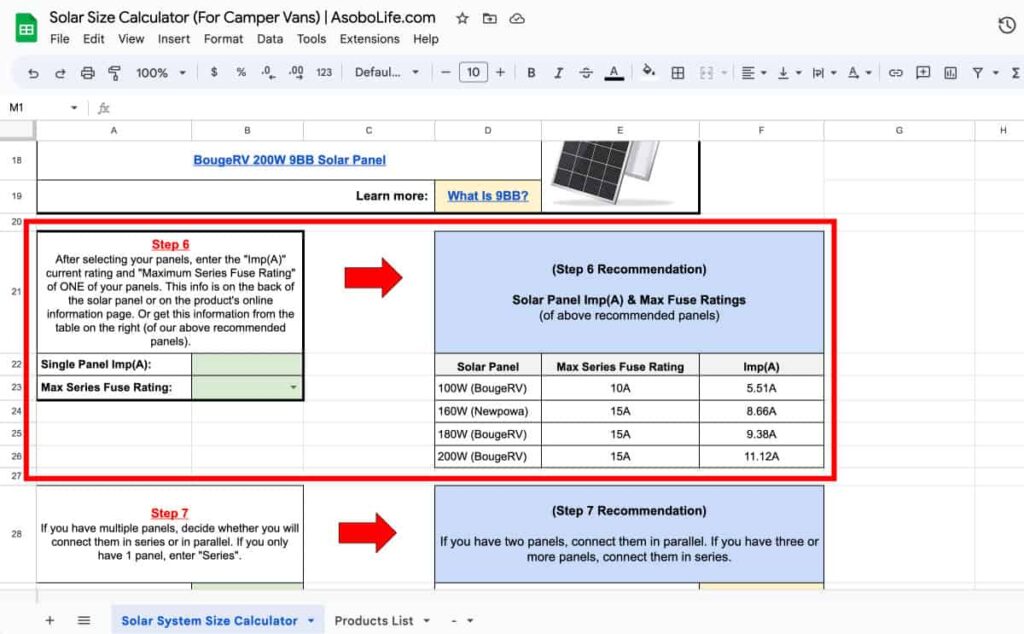Screen dimensions: 1024x634
Task: Open the Help menu
Action: (425, 39)
